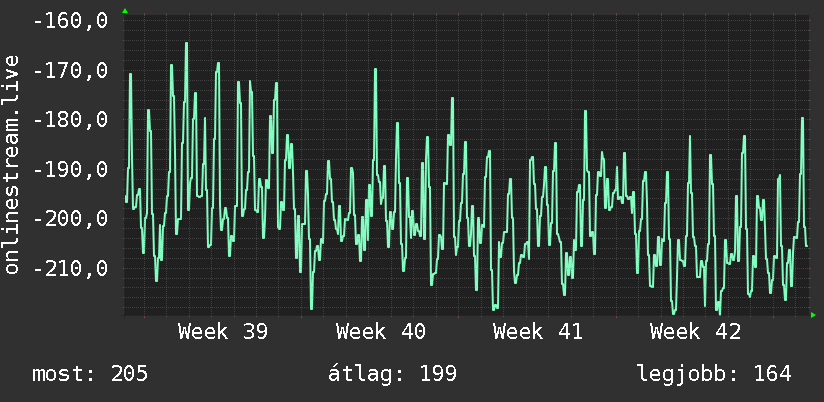Click the -200,0 y-axis label
This screenshot has width=824, height=402.
point(70,219)
